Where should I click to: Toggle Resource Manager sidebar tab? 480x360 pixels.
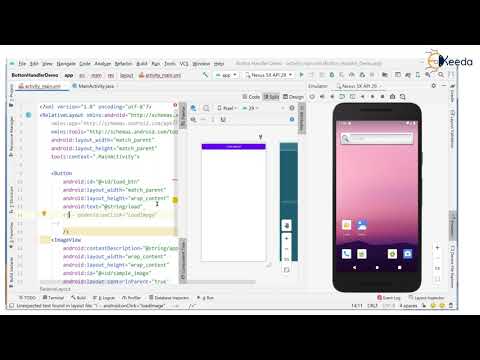pyautogui.click(x=11, y=137)
